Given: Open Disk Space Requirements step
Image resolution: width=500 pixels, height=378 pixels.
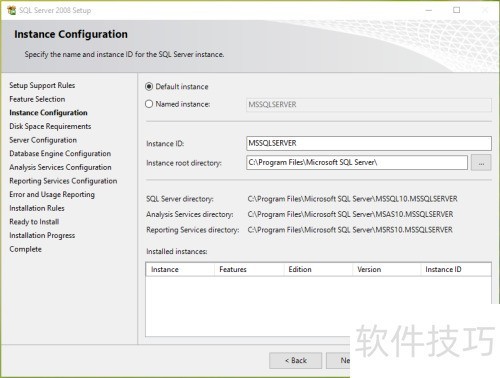Looking at the screenshot, I should tap(50, 126).
